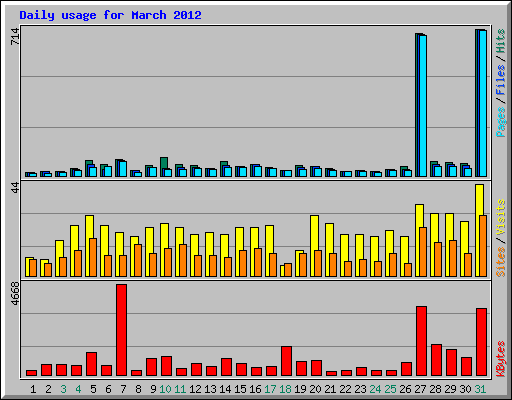512x400 pixels.
Task: Click the day 27 axis label
Action: point(420,389)
